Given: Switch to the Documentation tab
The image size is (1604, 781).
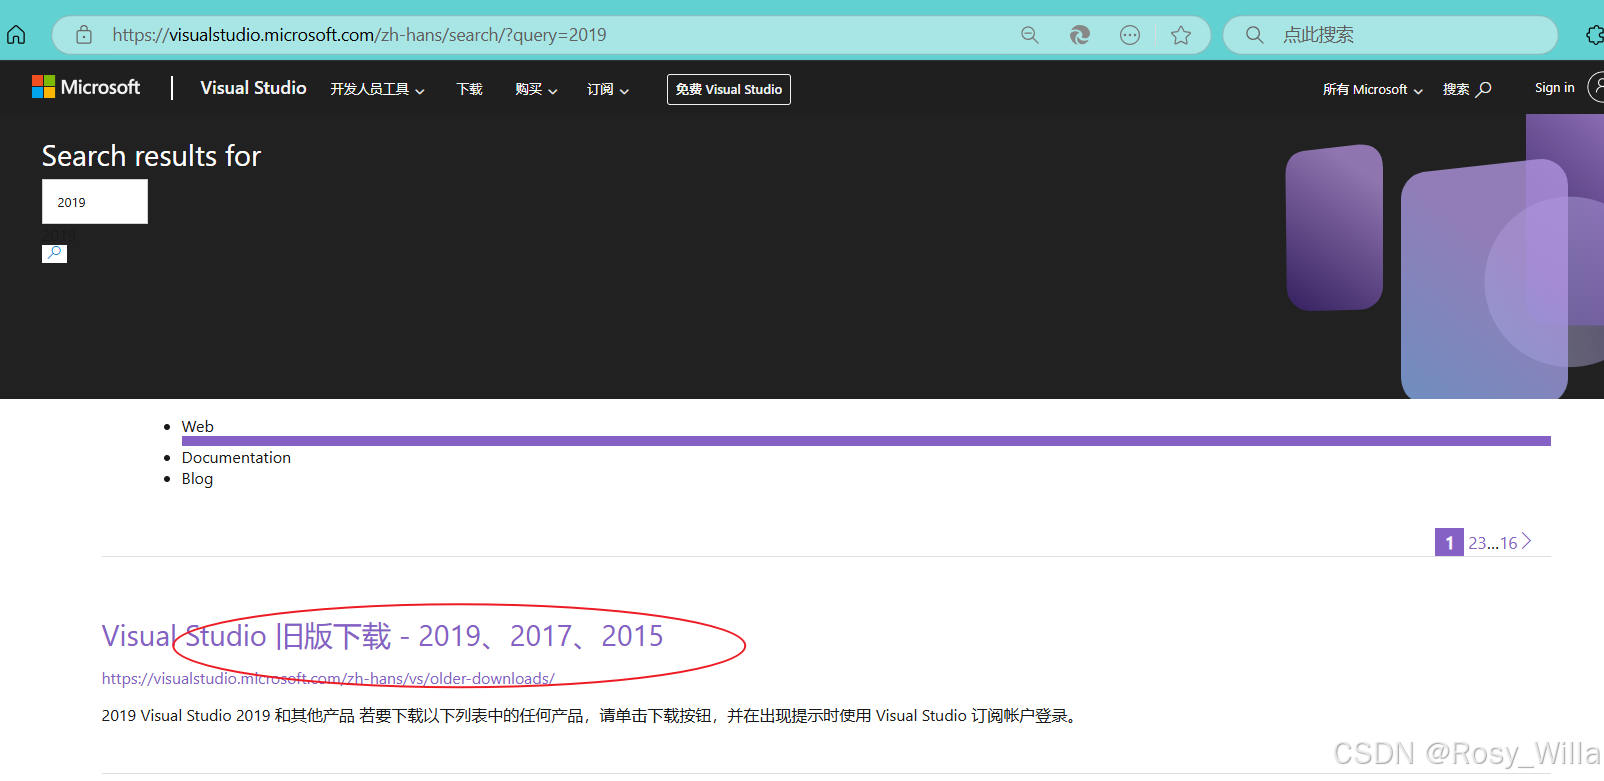Looking at the screenshot, I should (236, 457).
